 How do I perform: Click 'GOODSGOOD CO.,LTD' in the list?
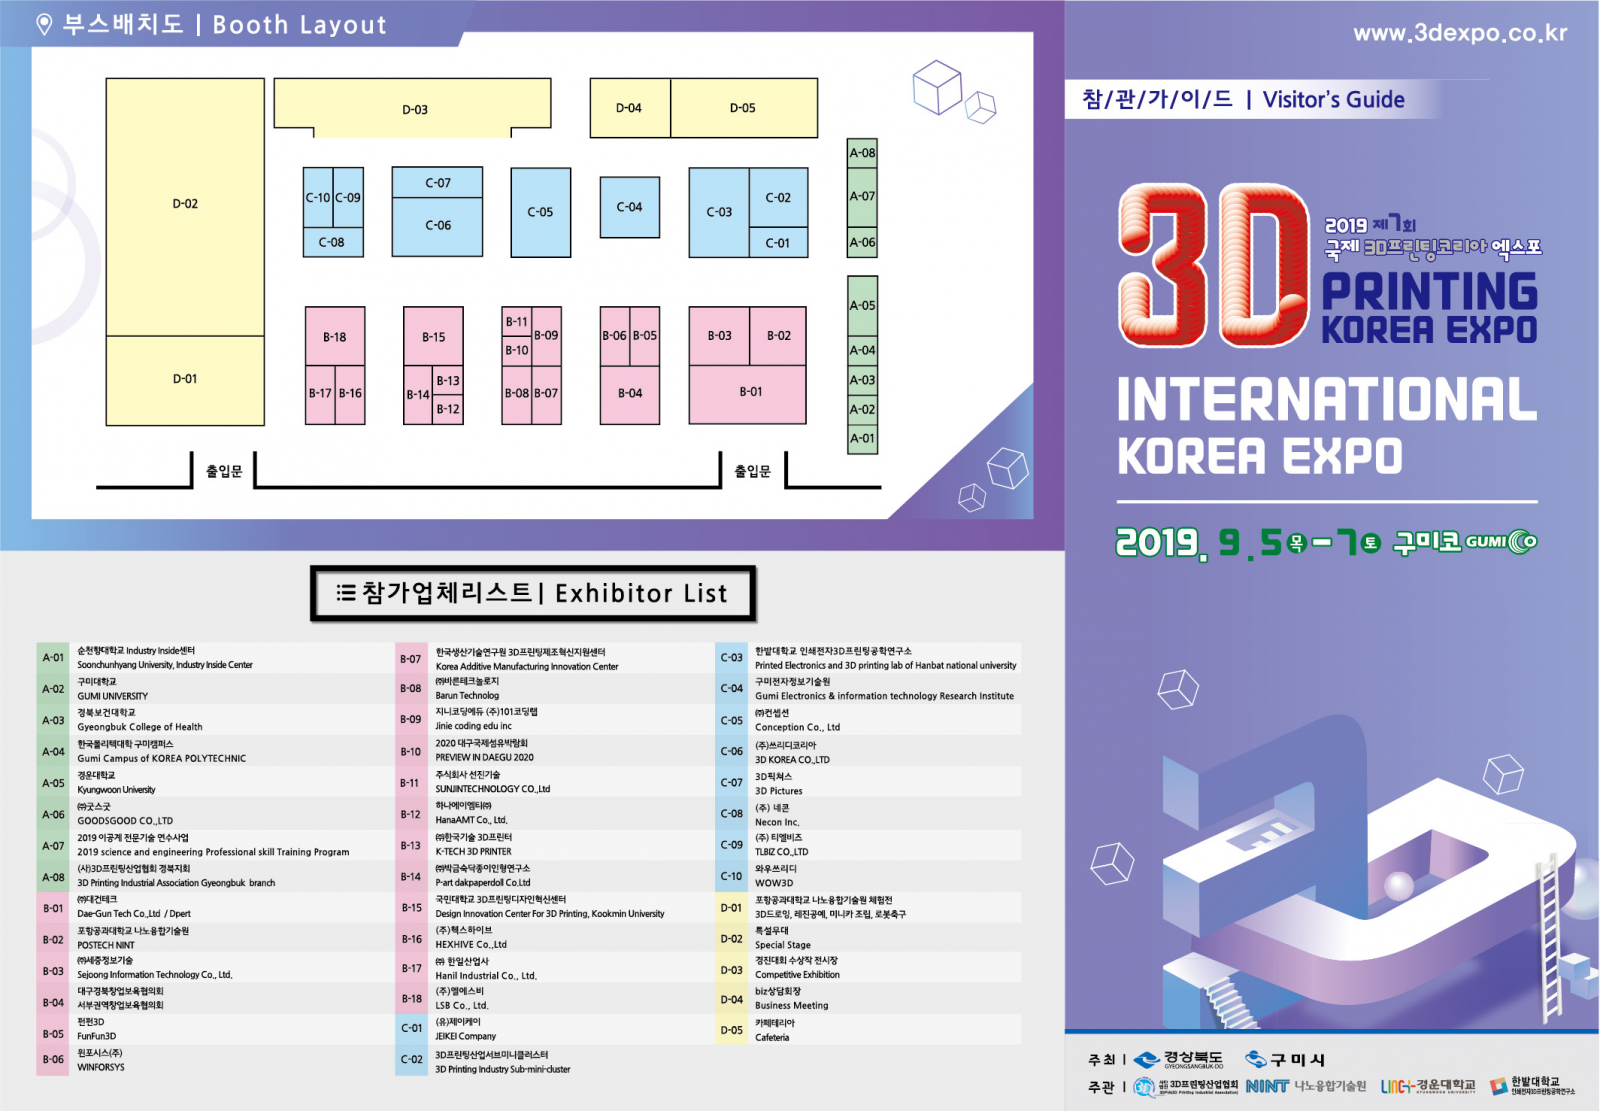pyautogui.click(x=125, y=821)
